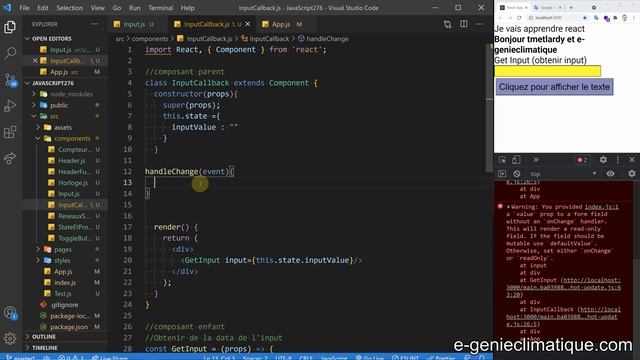Click the DevTools error count badge
The height and width of the screenshot is (360, 640).
(582, 160)
